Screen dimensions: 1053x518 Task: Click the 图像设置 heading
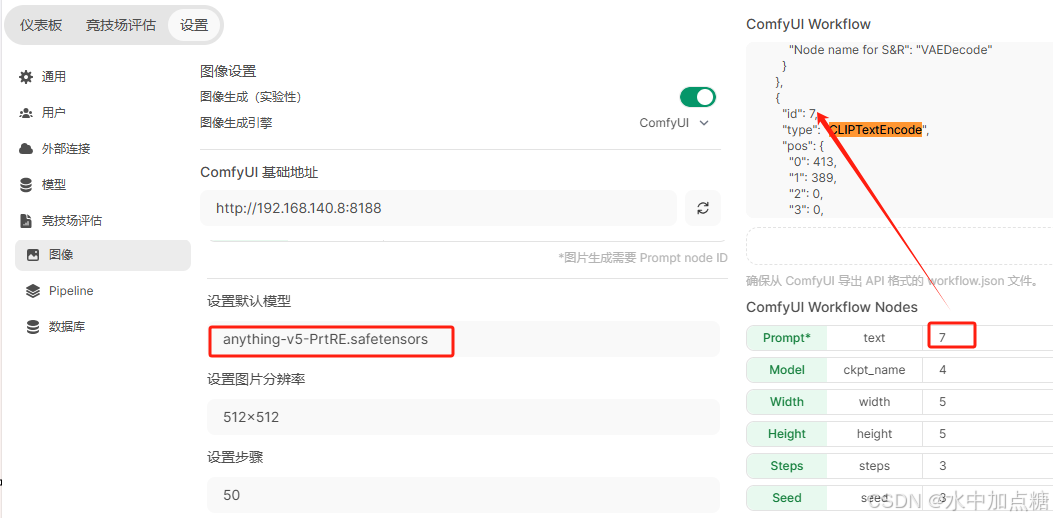[228, 71]
